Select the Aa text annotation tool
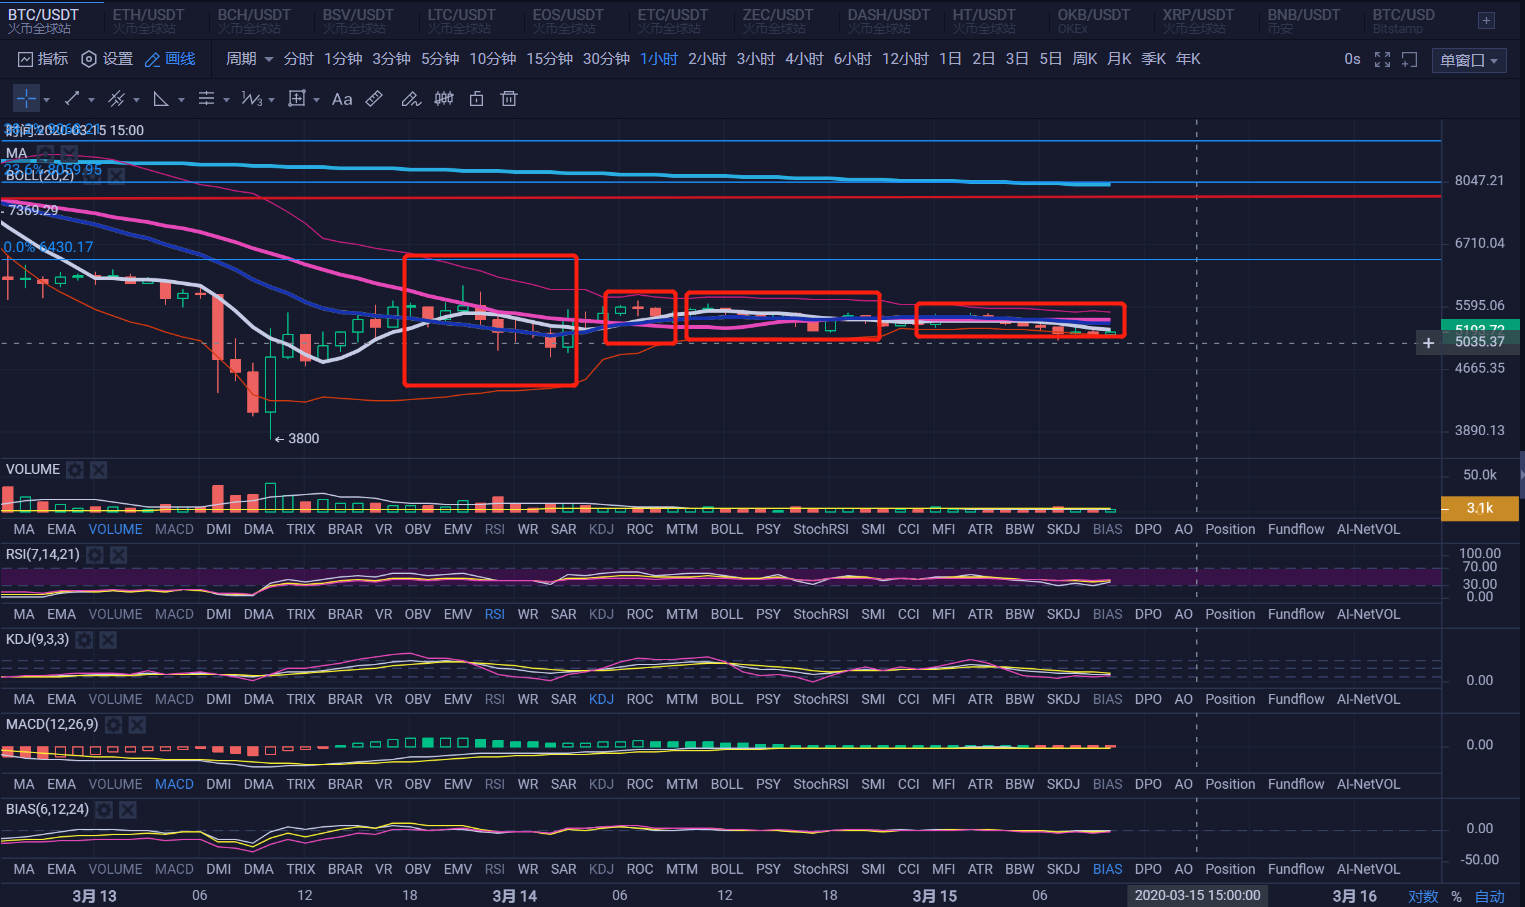Image resolution: width=1525 pixels, height=907 pixels. coord(342,99)
